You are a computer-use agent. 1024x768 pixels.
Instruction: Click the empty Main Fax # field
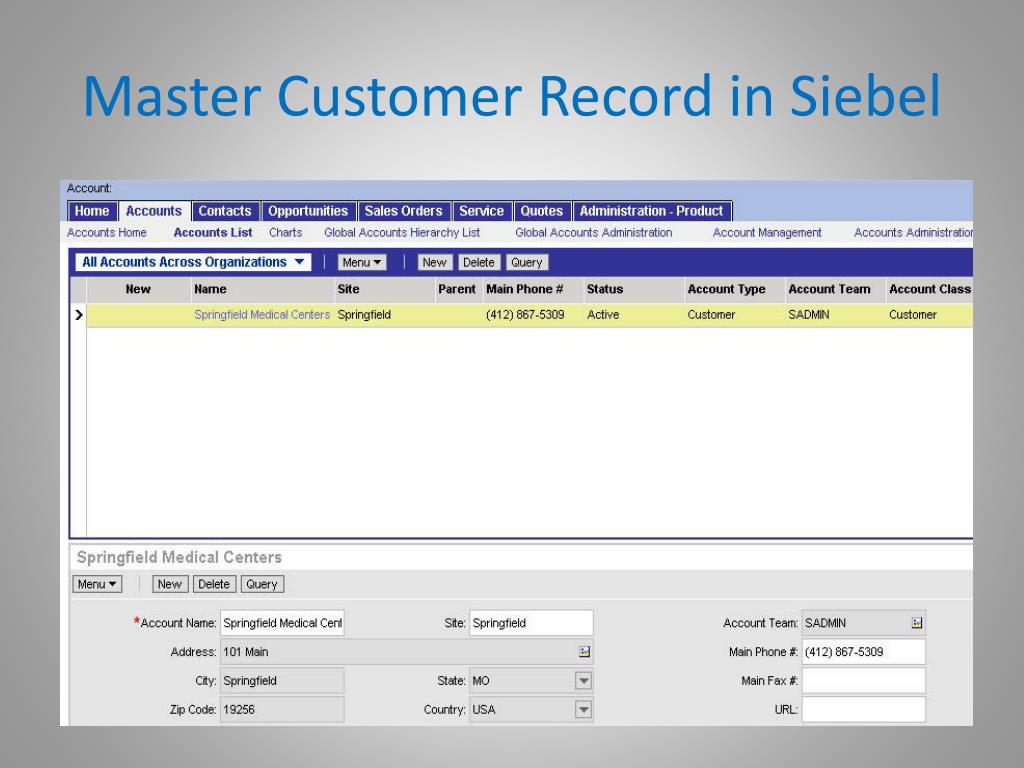tap(863, 680)
